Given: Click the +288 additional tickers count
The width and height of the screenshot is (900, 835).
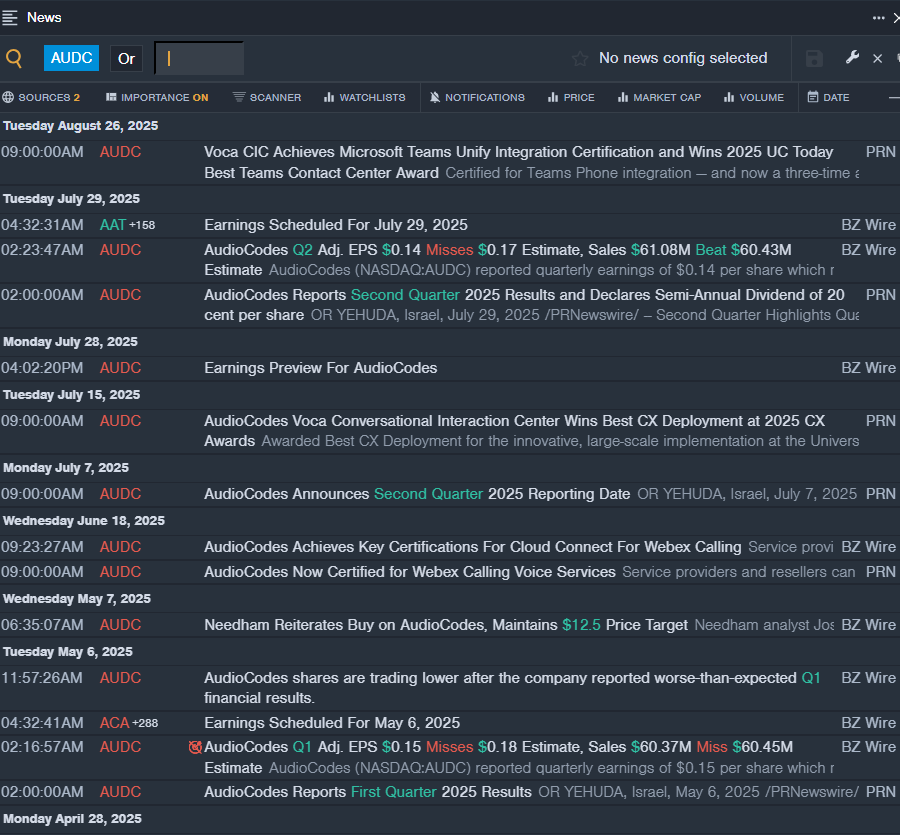Looking at the screenshot, I should pyautogui.click(x=145, y=724).
